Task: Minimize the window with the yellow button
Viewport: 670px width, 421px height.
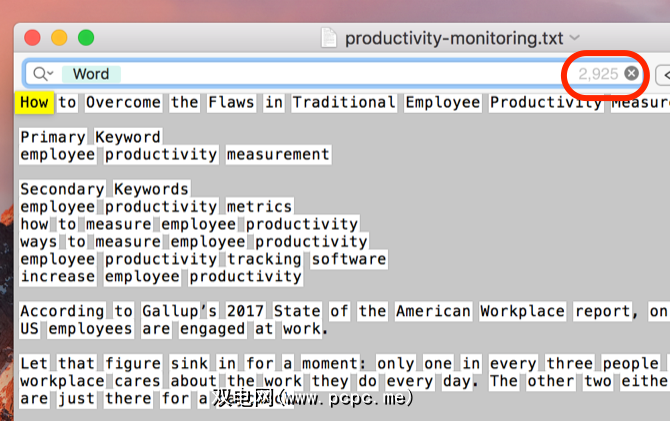Action: (x=59, y=38)
